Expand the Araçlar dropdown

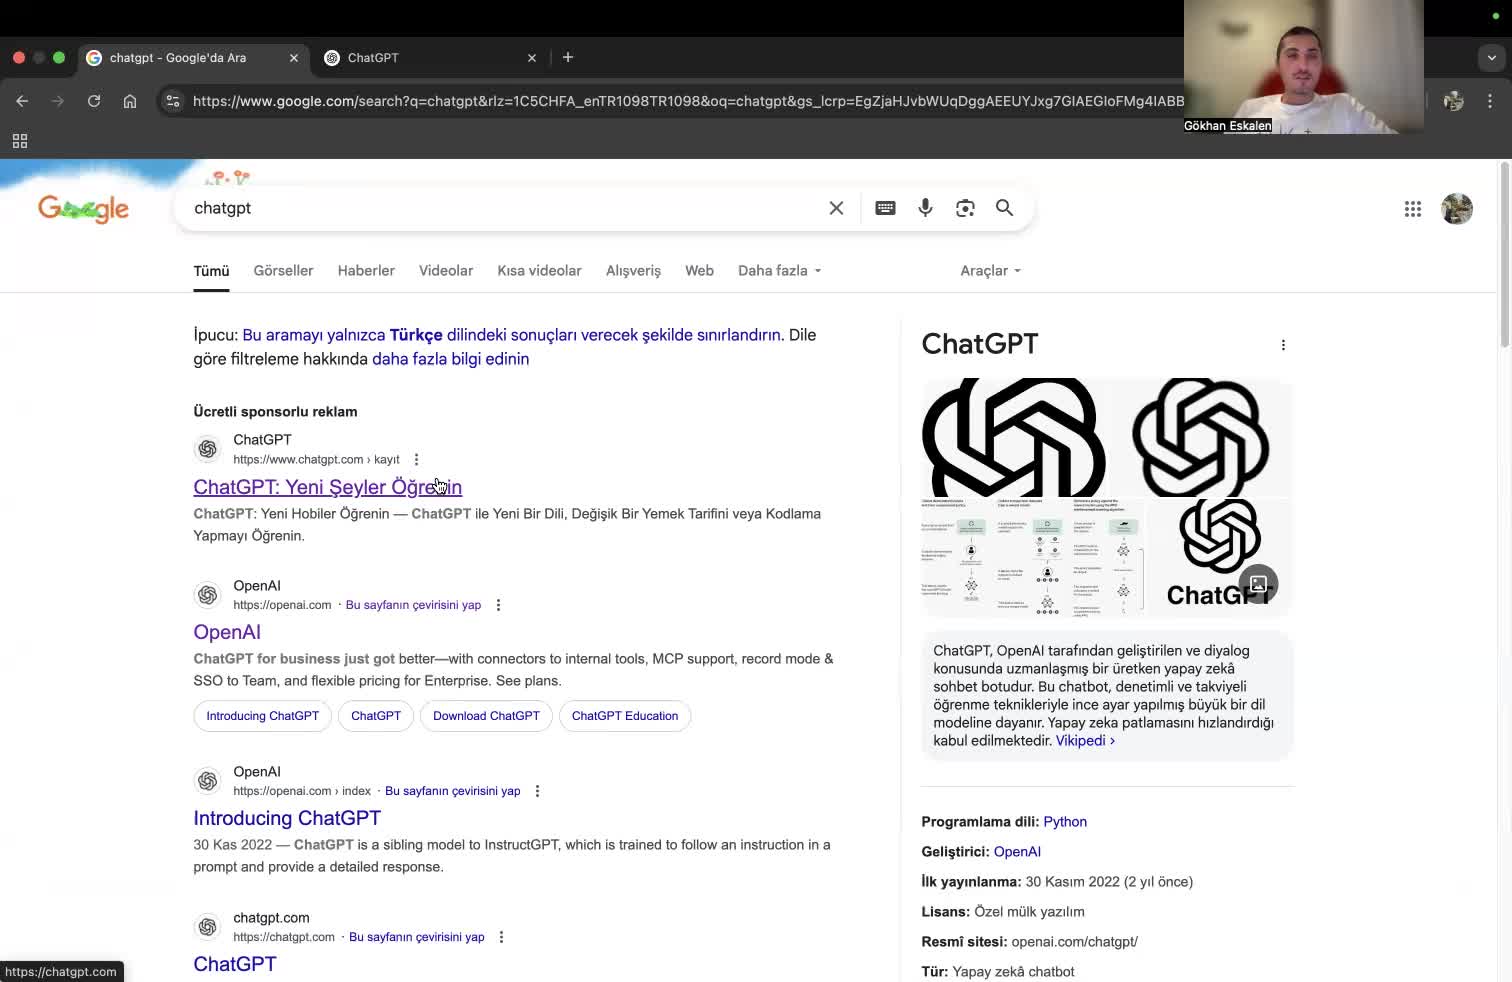(x=990, y=271)
